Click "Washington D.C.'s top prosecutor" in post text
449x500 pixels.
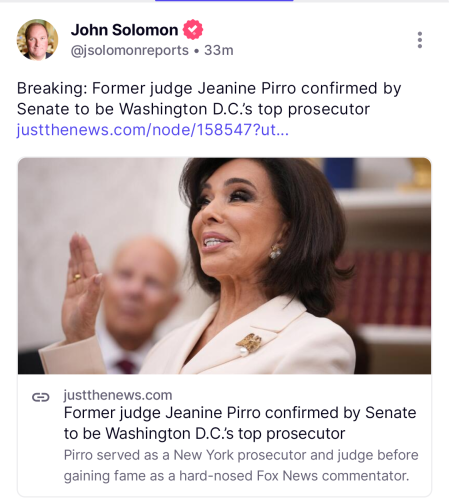[x=244, y=109]
